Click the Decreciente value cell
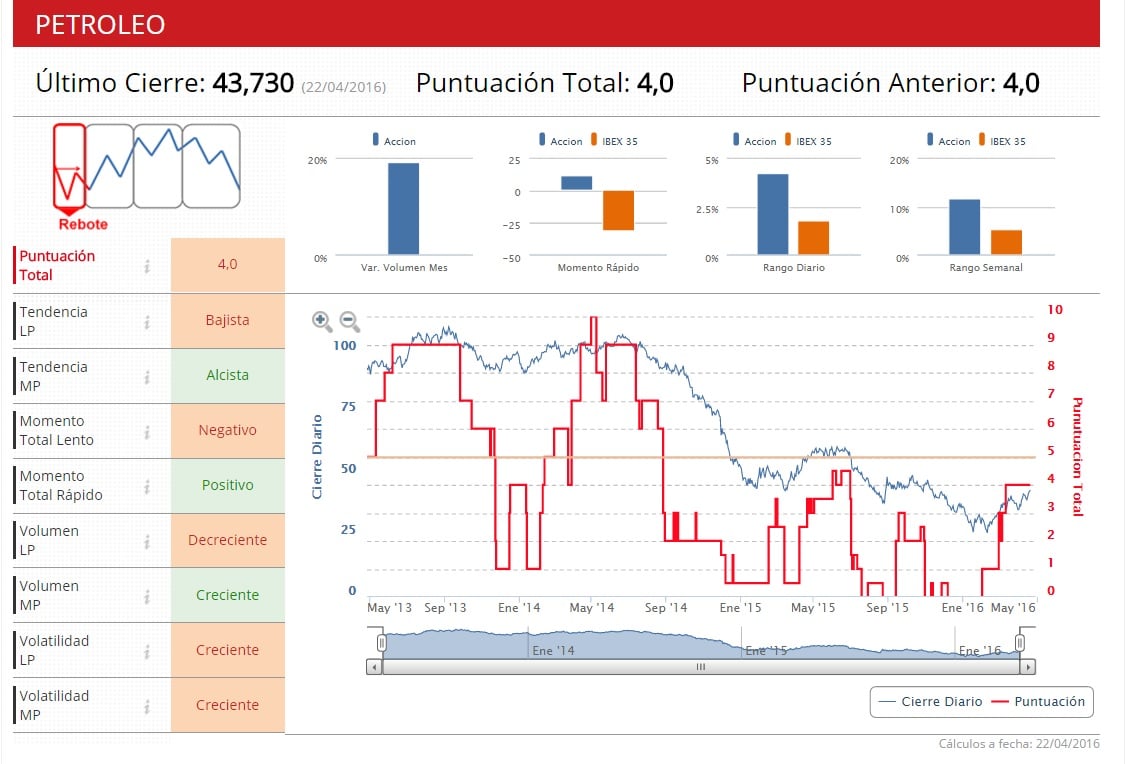This screenshot has width=1127, height=764. [228, 540]
